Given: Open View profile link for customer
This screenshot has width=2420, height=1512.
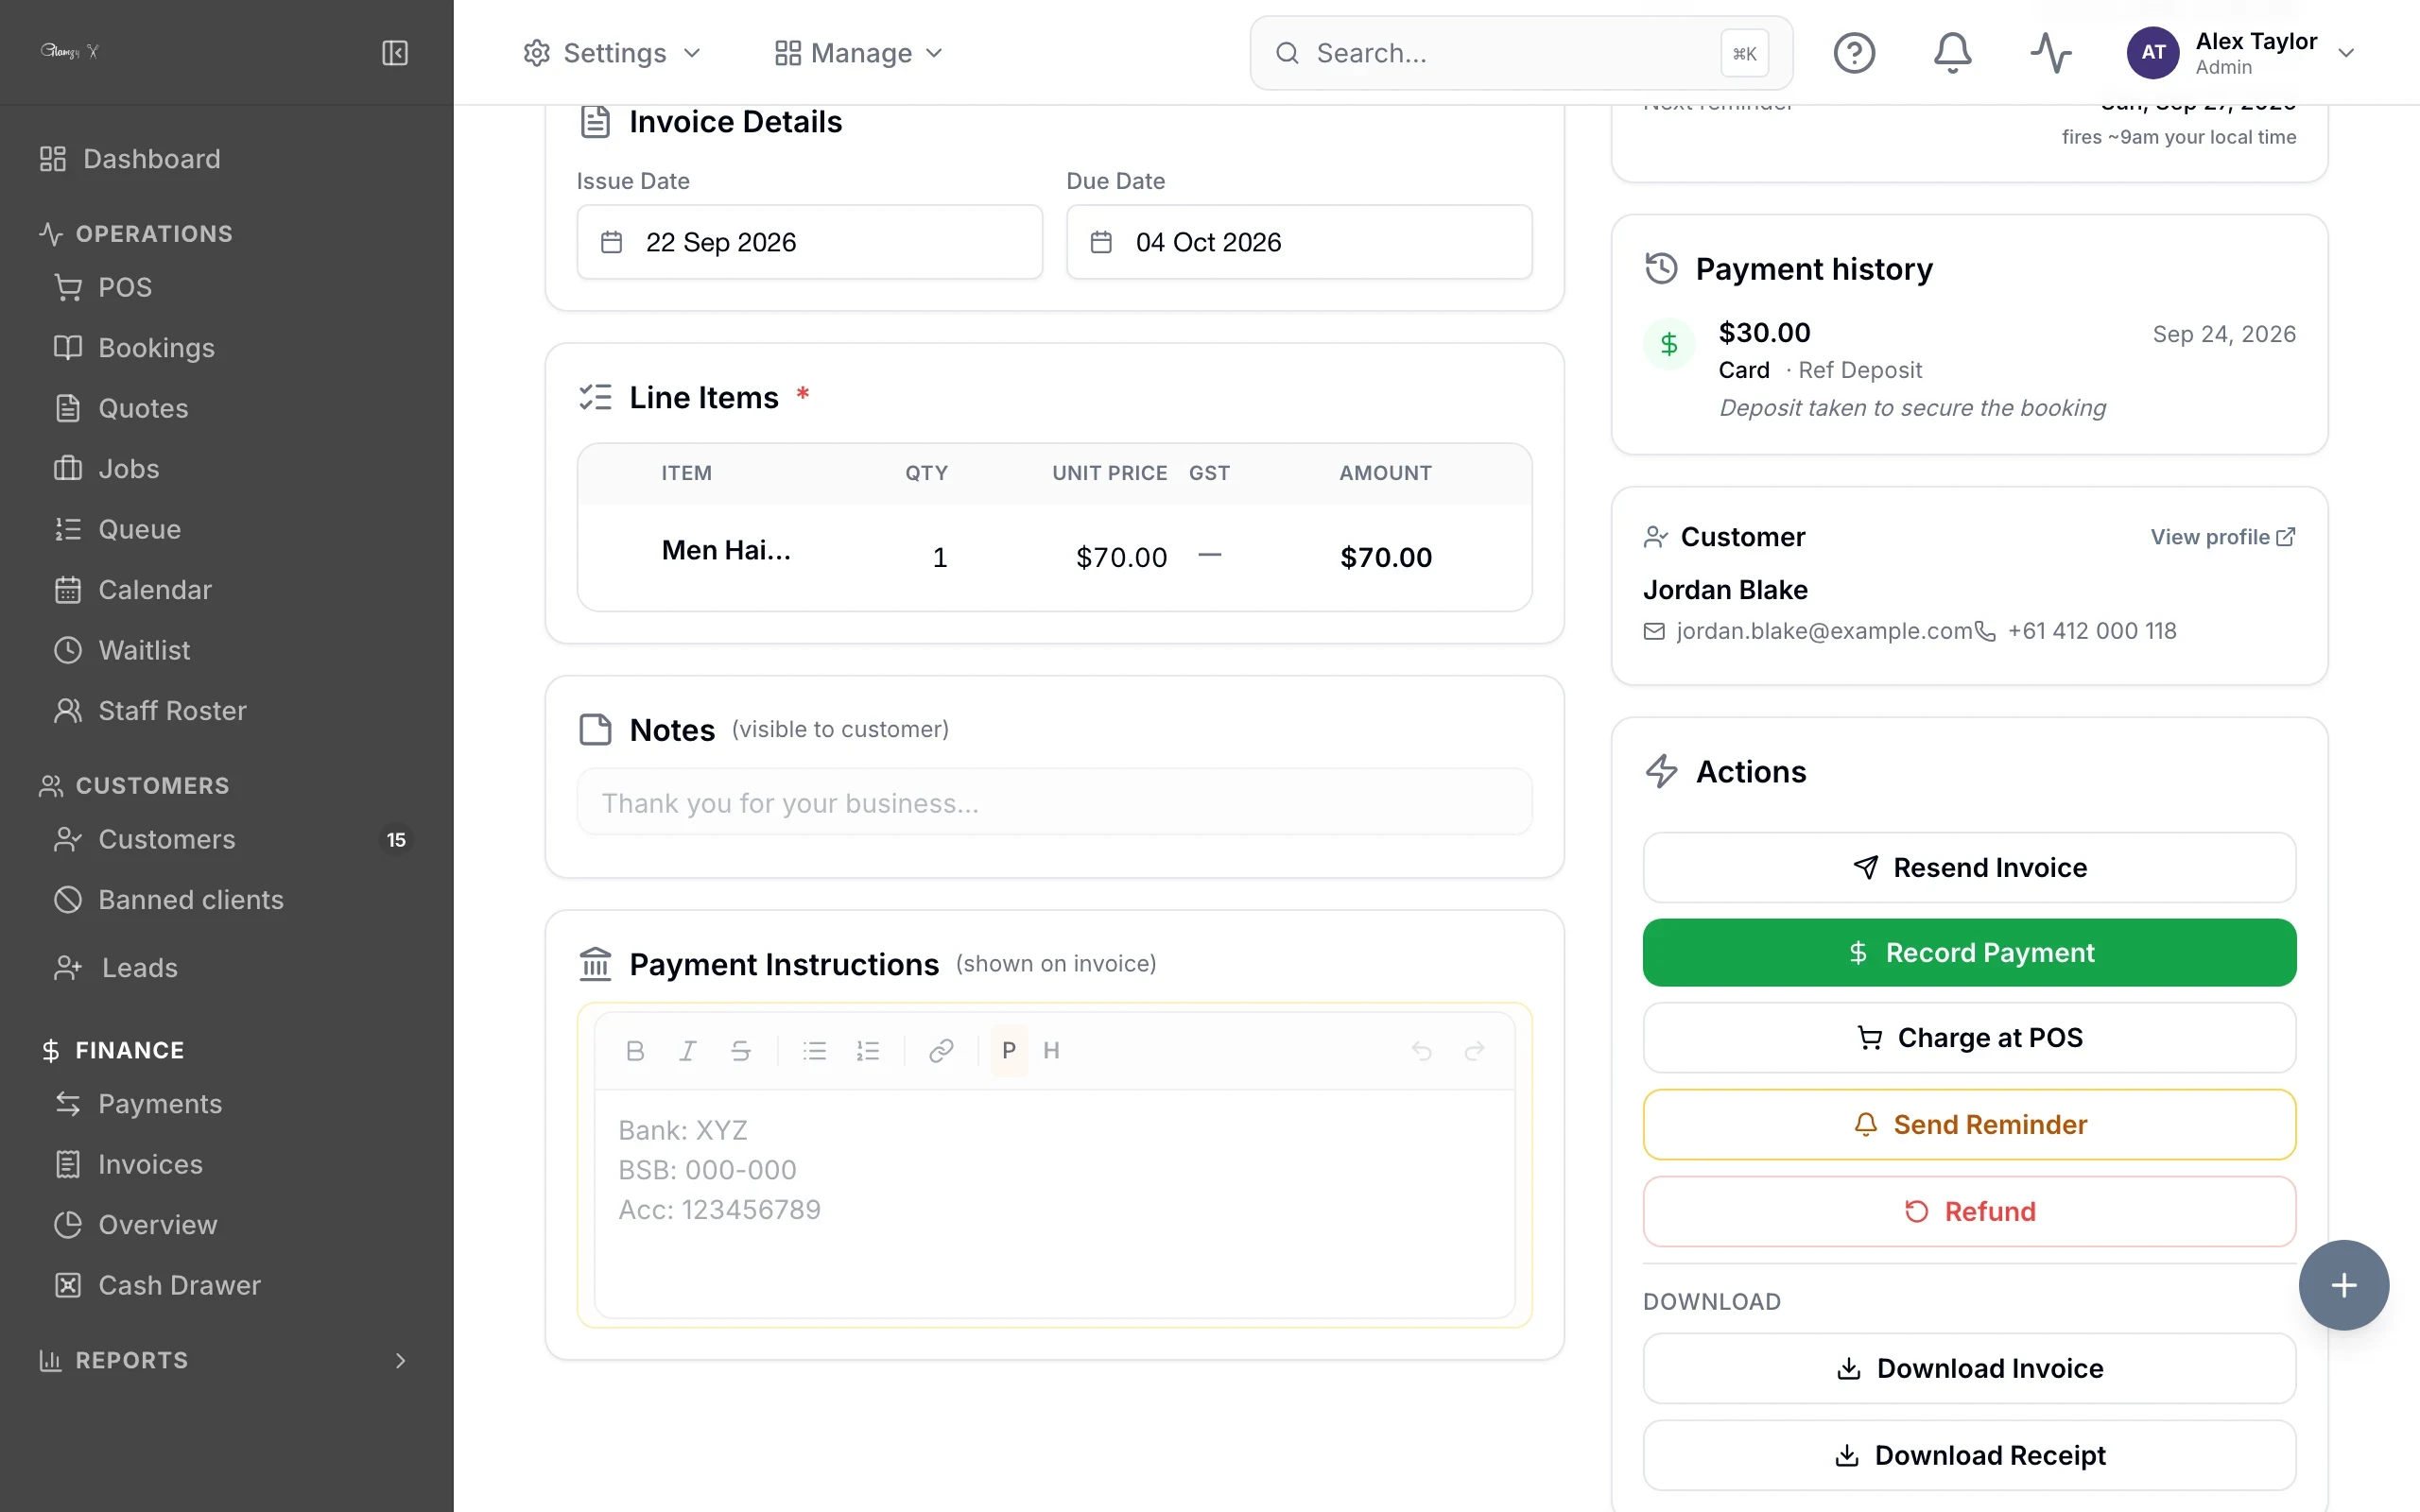Looking at the screenshot, I should pos(2222,537).
